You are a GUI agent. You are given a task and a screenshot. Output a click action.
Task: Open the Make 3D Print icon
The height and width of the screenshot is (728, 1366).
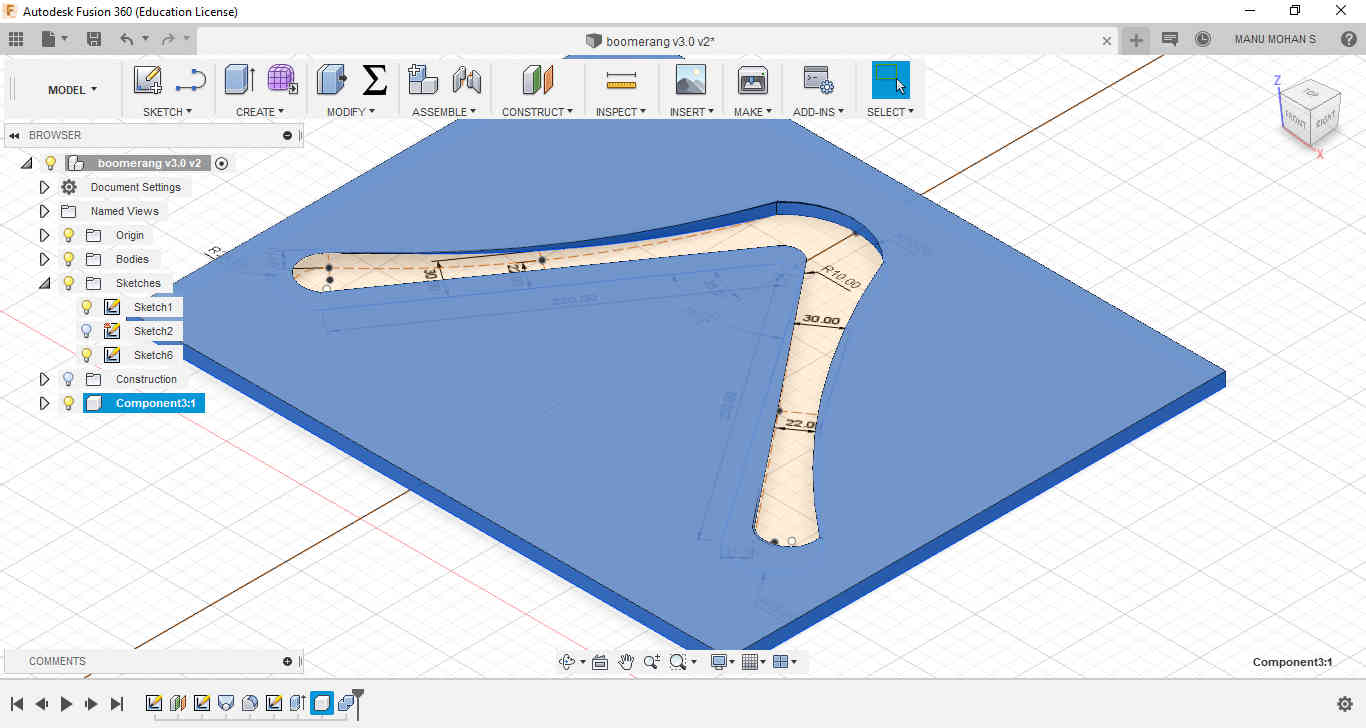point(752,80)
